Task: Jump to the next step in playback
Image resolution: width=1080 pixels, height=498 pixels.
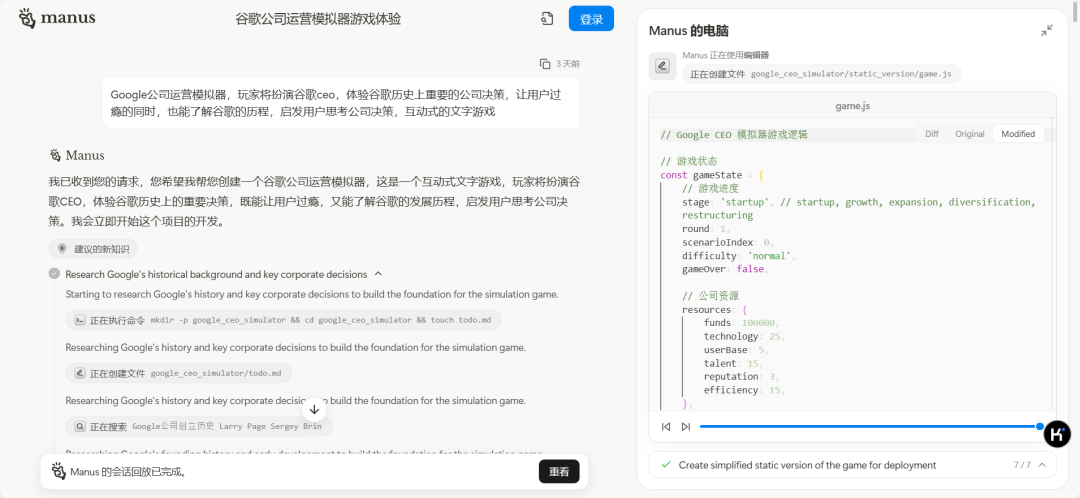Action: pyautogui.click(x=685, y=426)
